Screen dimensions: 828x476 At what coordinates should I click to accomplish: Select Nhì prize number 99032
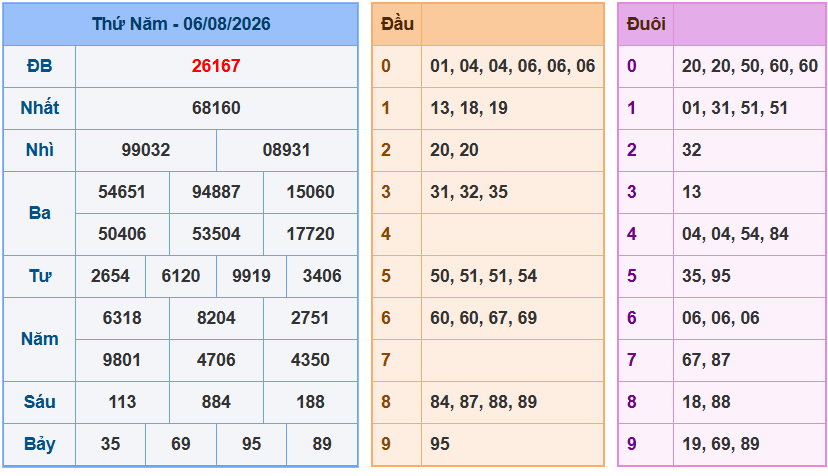coord(146,150)
